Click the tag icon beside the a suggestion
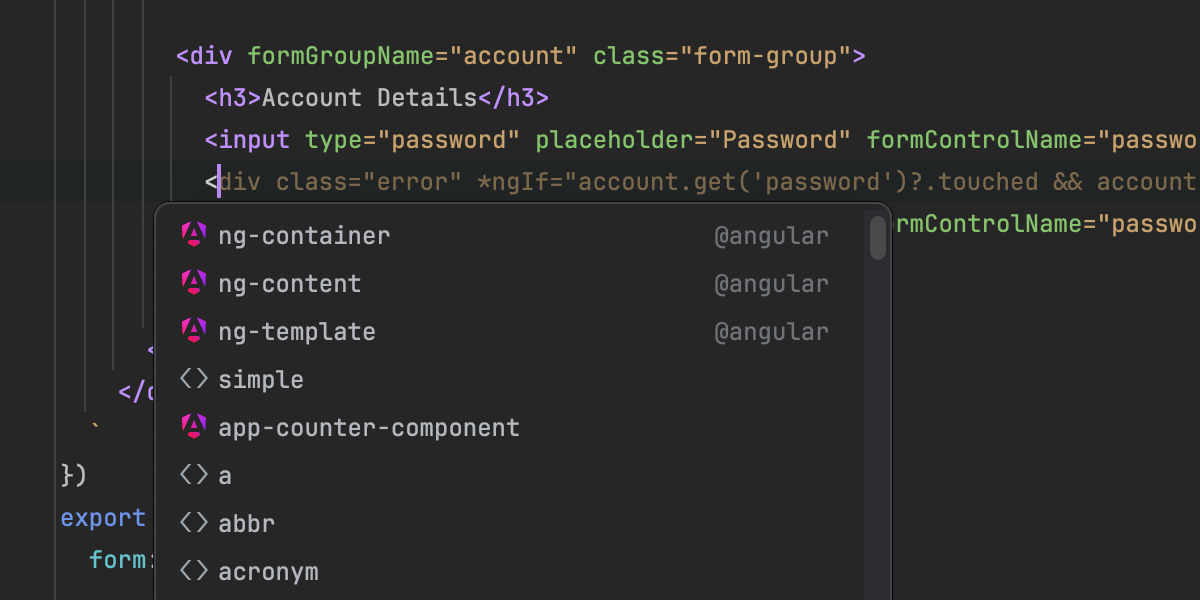Viewport: 1200px width, 600px height. (193, 476)
